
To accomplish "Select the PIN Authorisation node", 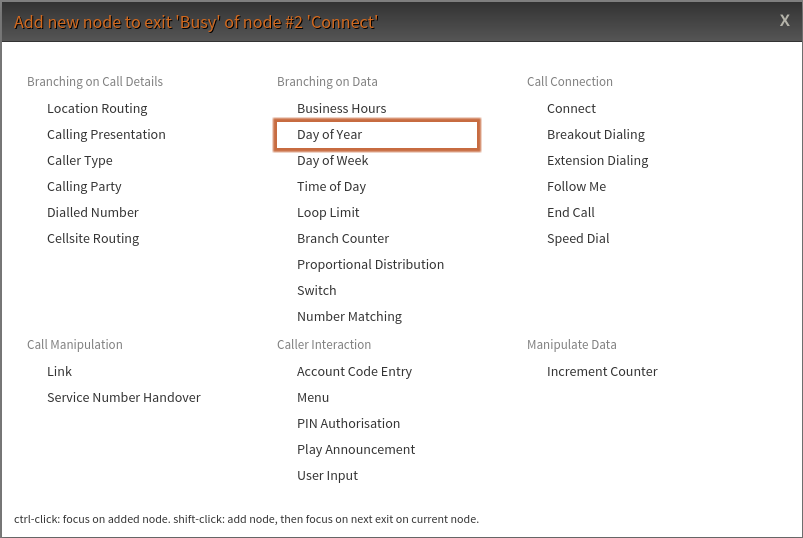I will (x=348, y=423).
